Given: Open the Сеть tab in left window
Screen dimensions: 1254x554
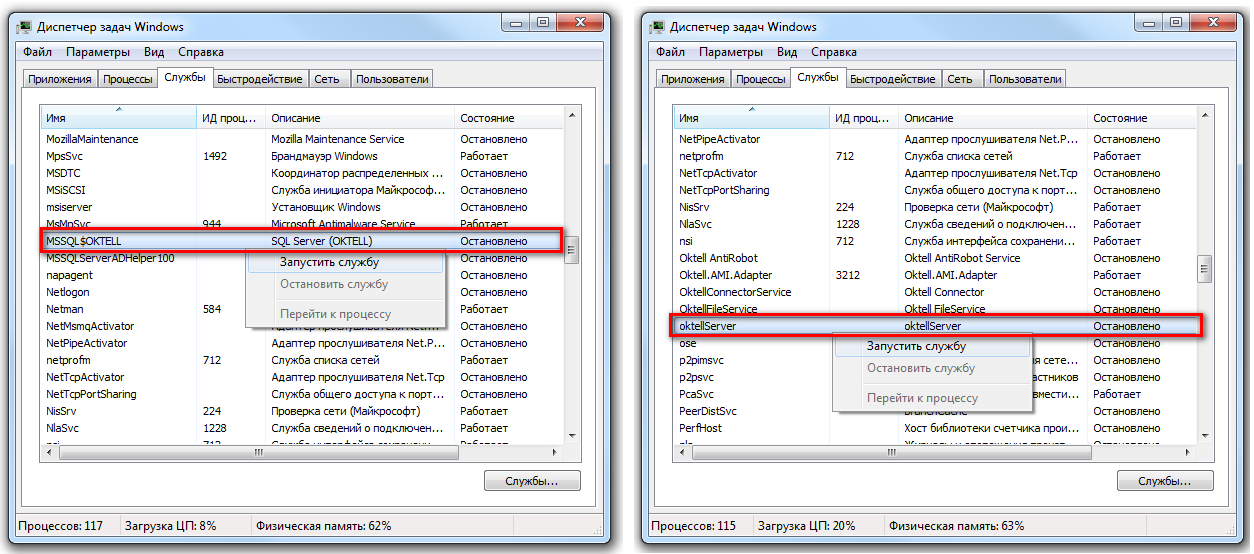Looking at the screenshot, I should [x=326, y=79].
